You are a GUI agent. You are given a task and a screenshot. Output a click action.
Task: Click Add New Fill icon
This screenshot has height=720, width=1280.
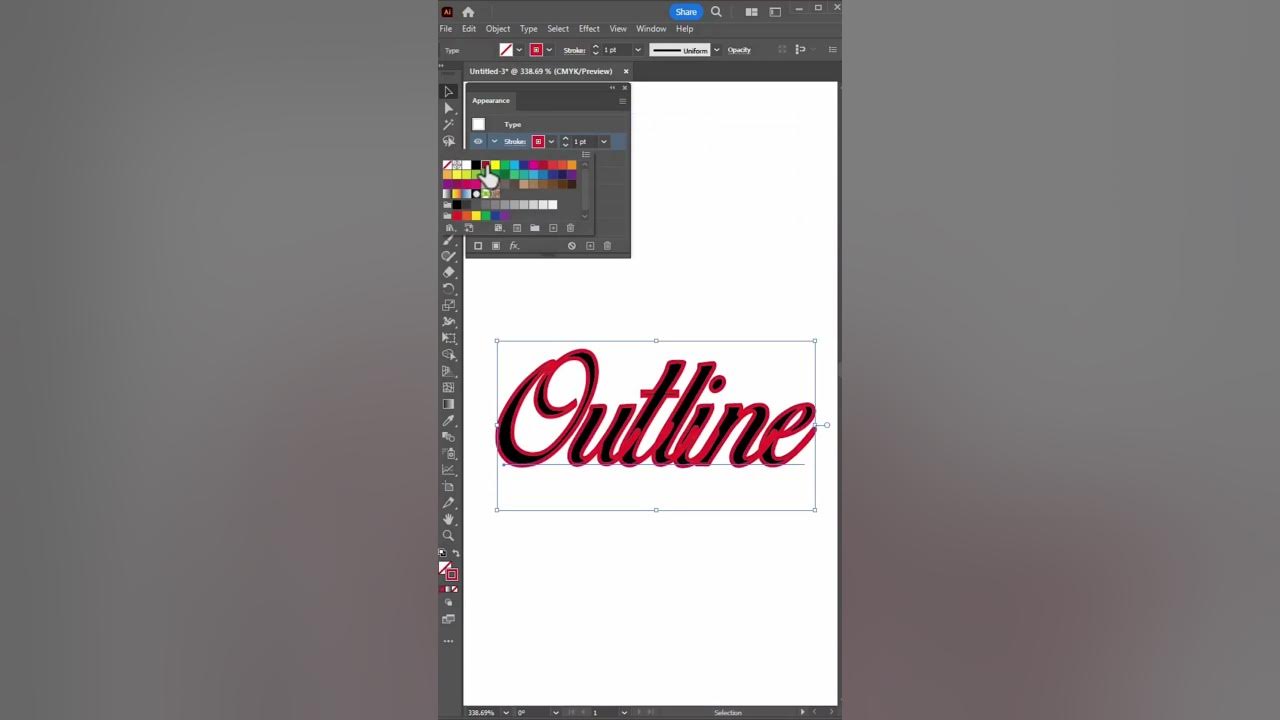pyautogui.click(x=496, y=246)
